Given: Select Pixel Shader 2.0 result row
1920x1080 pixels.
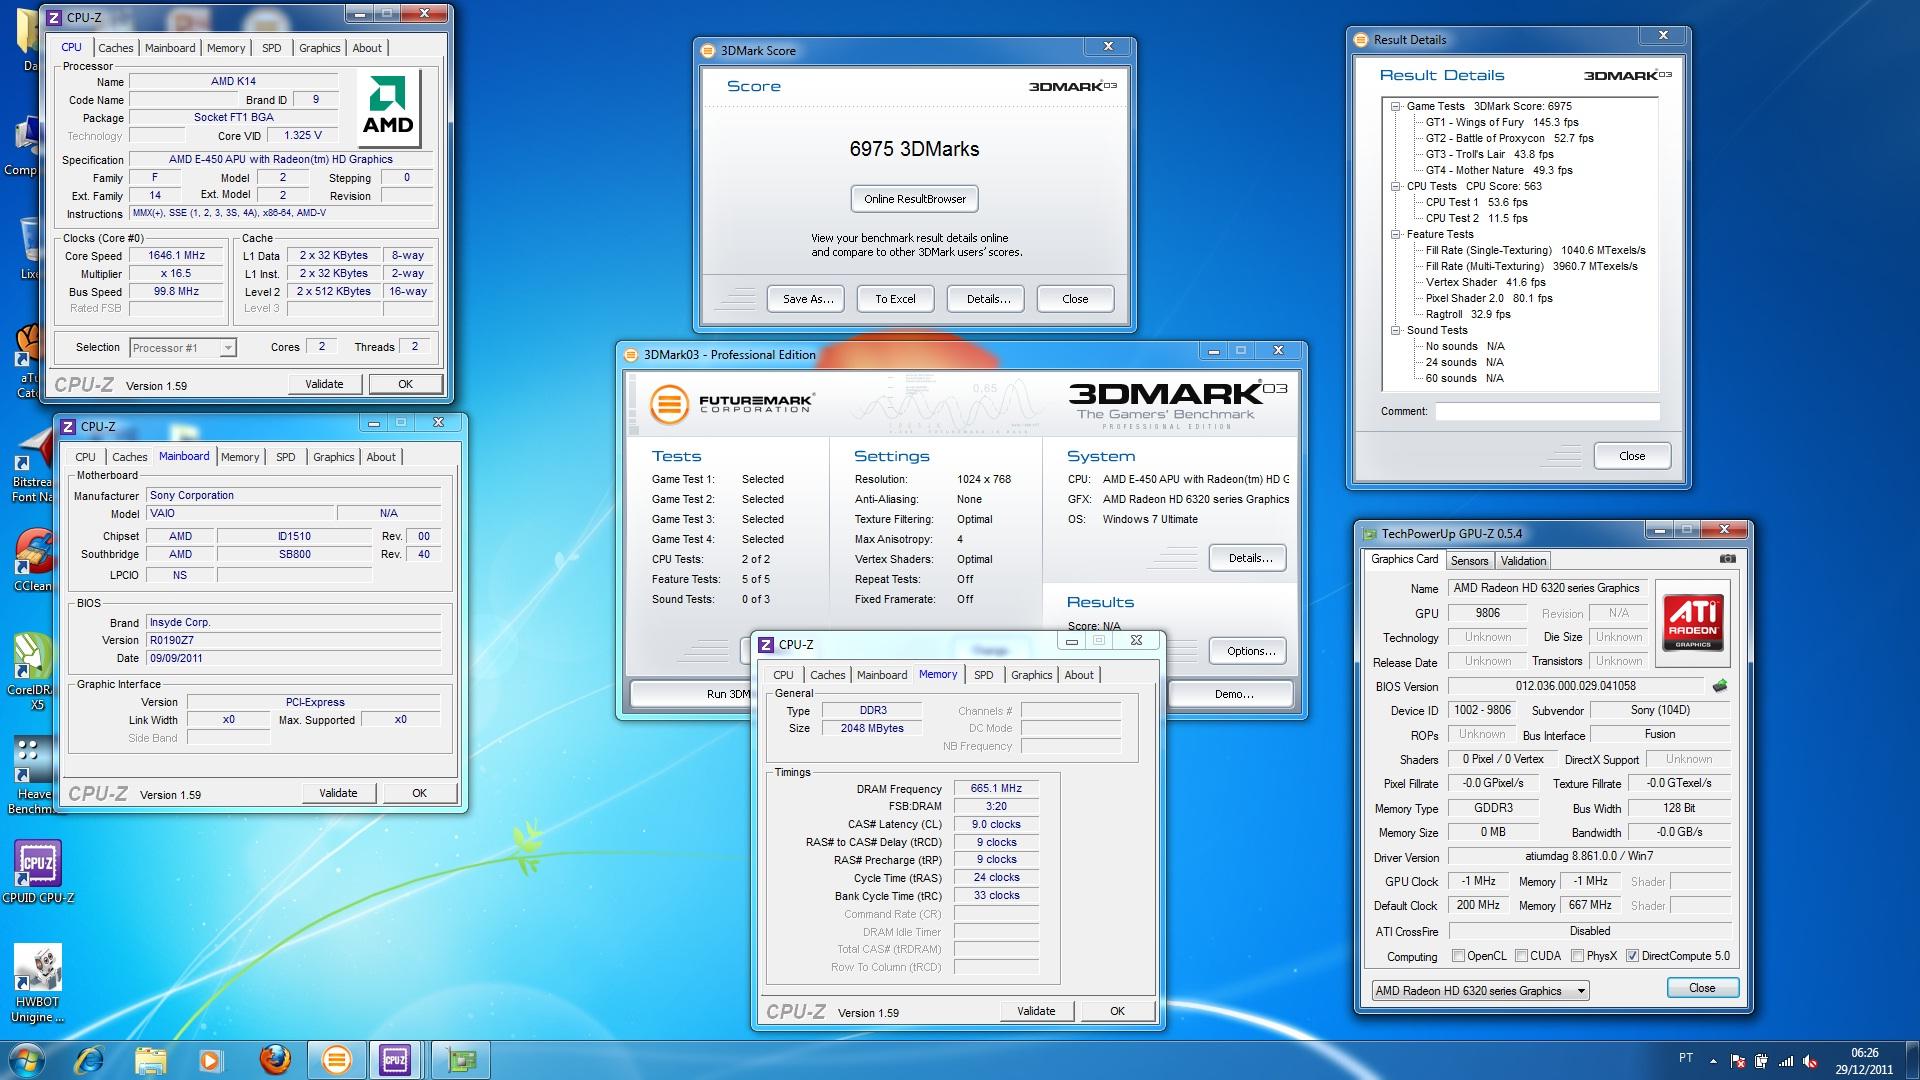Looking at the screenshot, I should 1489,298.
